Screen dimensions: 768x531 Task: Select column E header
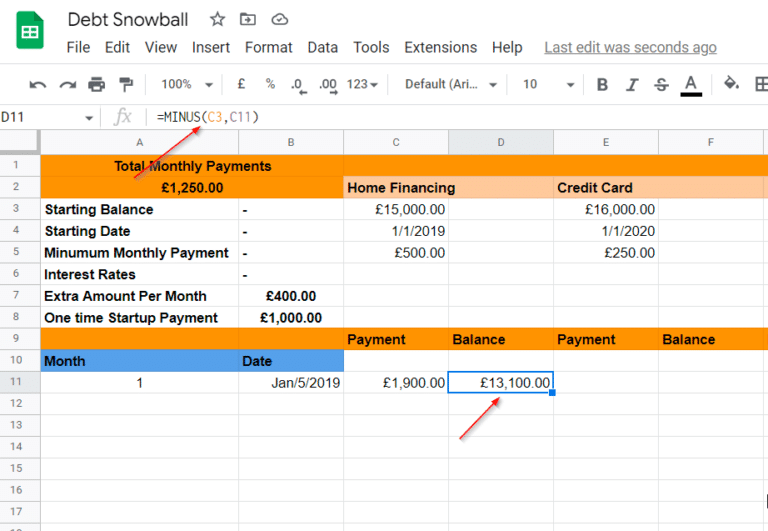point(606,143)
